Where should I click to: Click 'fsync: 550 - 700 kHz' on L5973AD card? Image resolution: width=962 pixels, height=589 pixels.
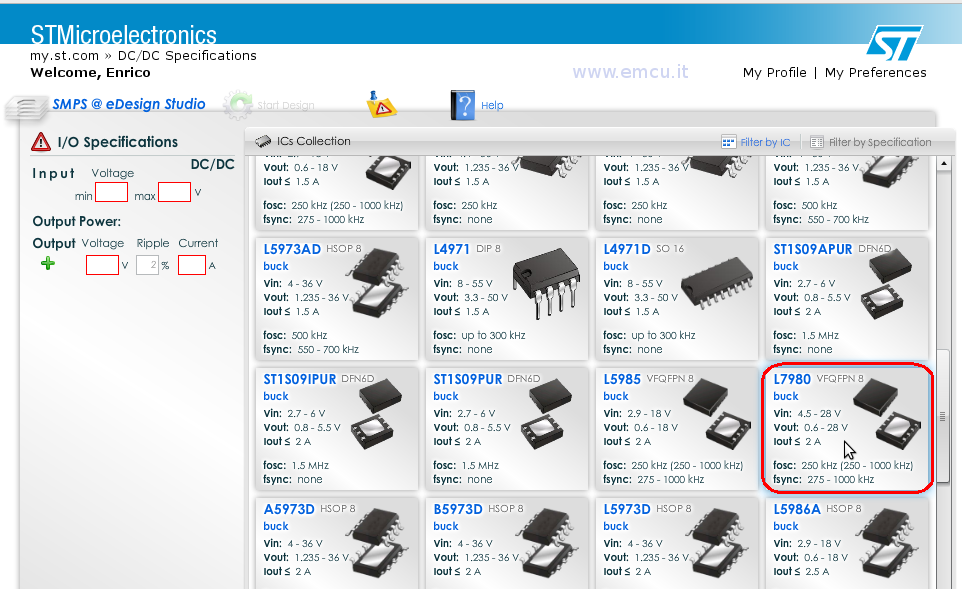click(x=311, y=350)
